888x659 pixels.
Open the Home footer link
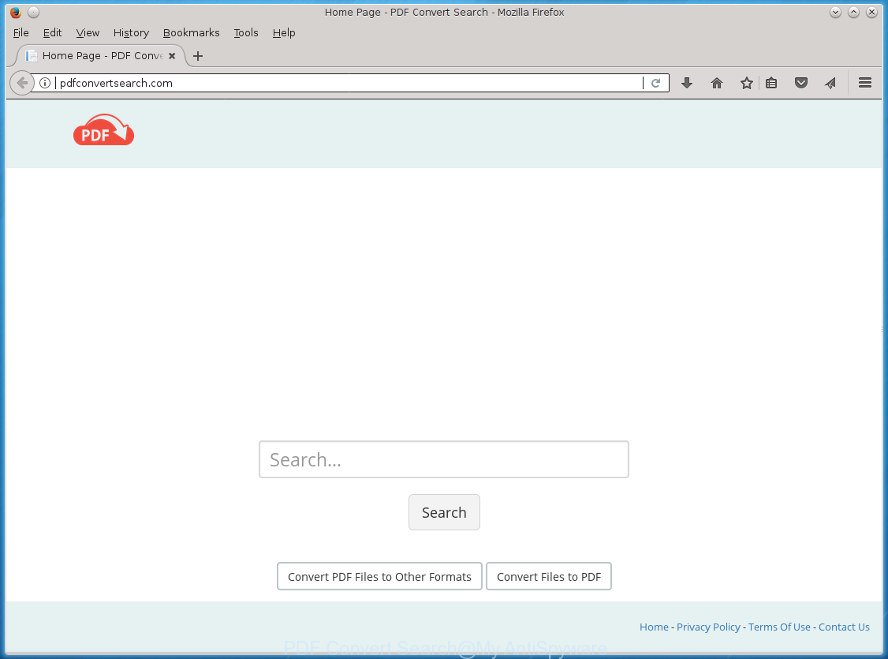click(x=654, y=627)
